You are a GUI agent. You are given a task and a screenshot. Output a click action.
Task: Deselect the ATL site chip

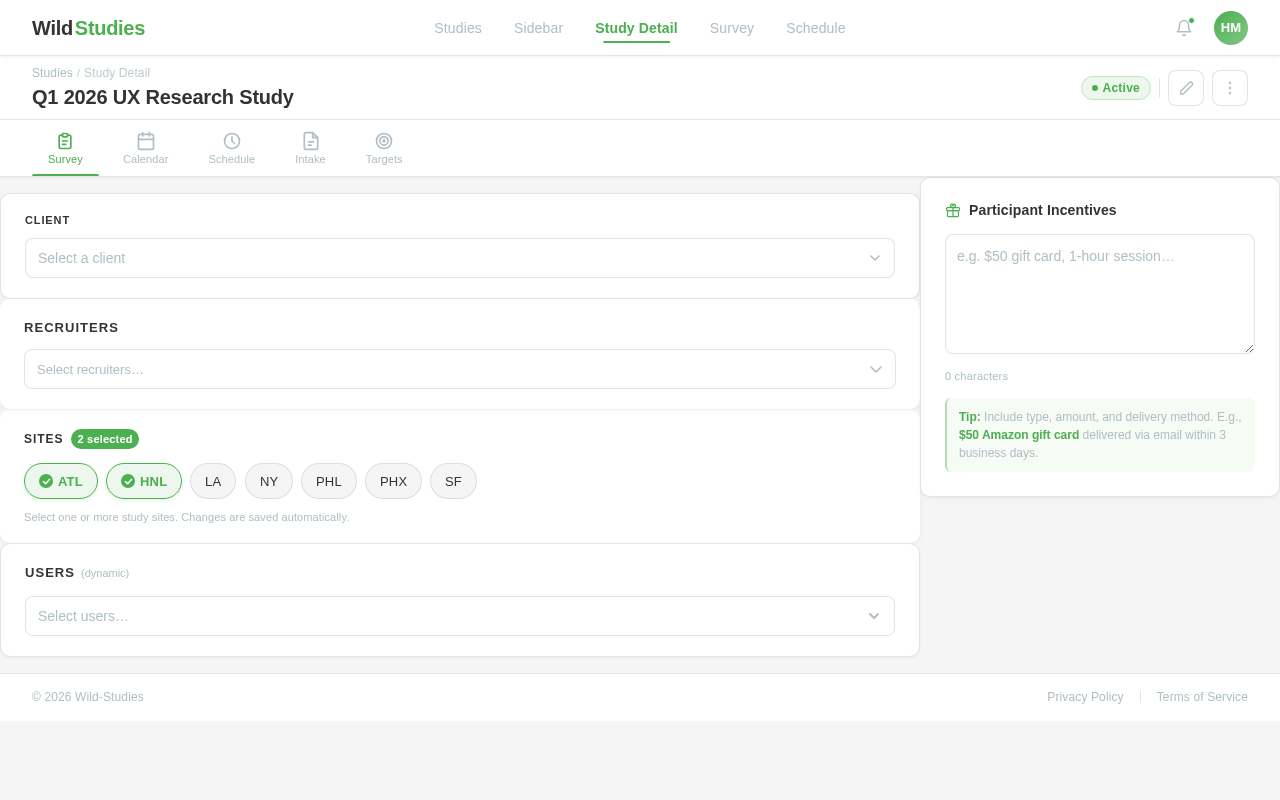click(60, 481)
